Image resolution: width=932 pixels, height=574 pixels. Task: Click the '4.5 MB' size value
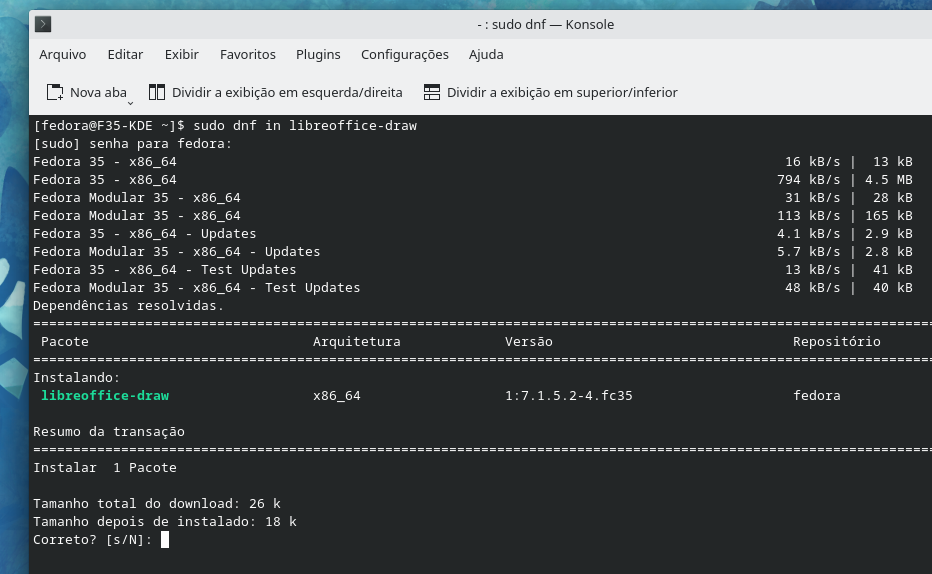click(x=889, y=179)
